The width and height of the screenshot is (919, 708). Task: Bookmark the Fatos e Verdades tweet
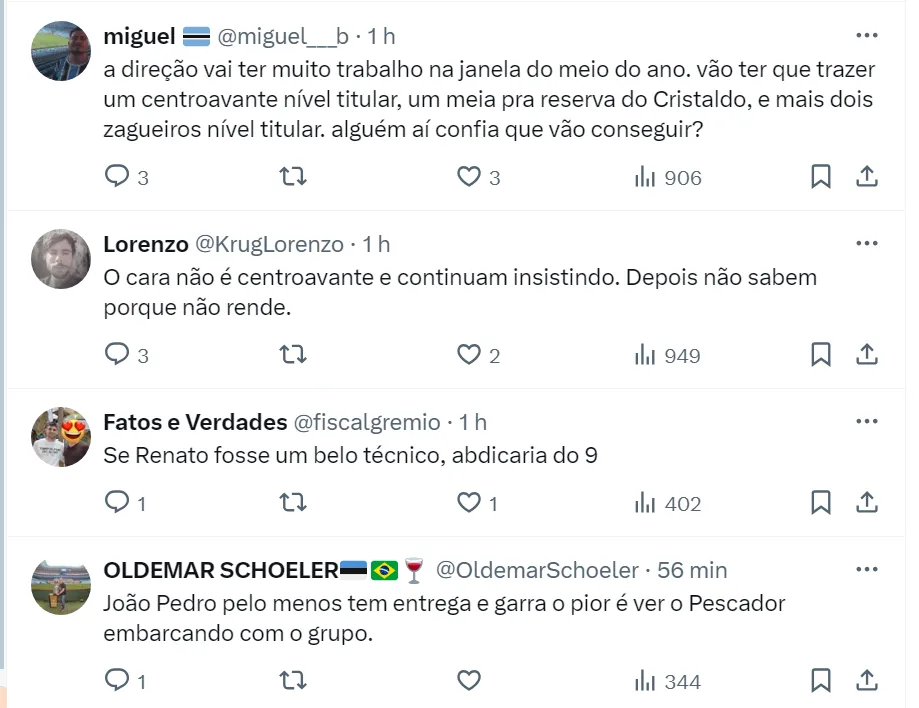point(820,502)
